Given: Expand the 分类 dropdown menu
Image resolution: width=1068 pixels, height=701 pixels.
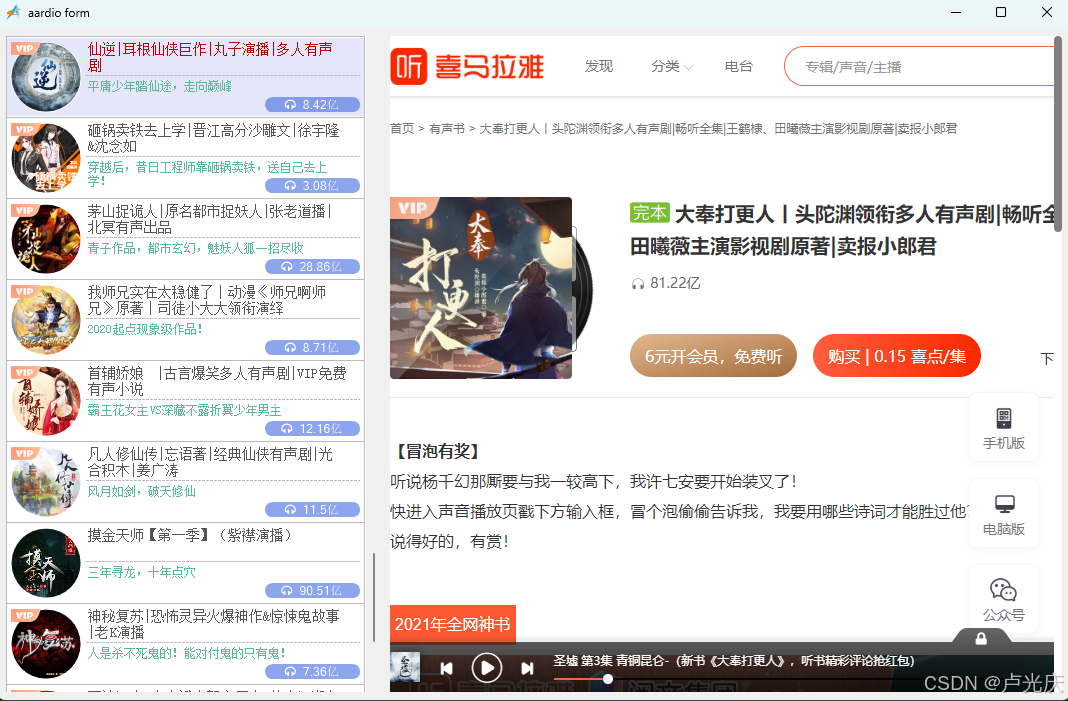Looking at the screenshot, I should (672, 66).
